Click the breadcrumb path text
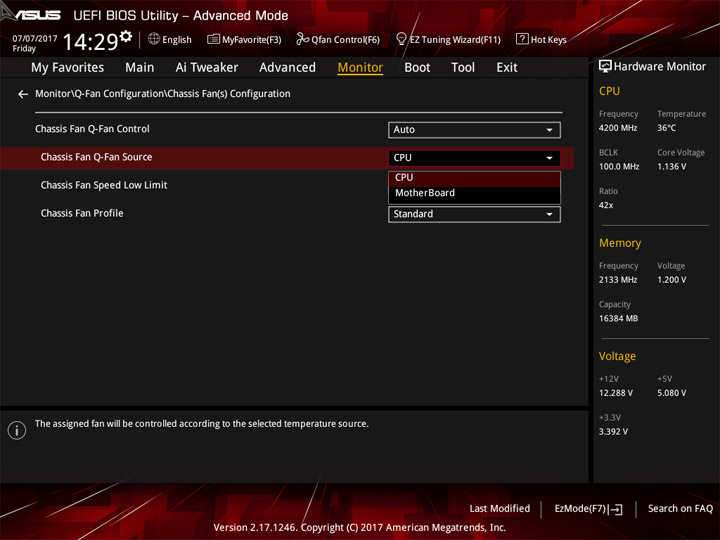720x540 pixels. pos(163,94)
